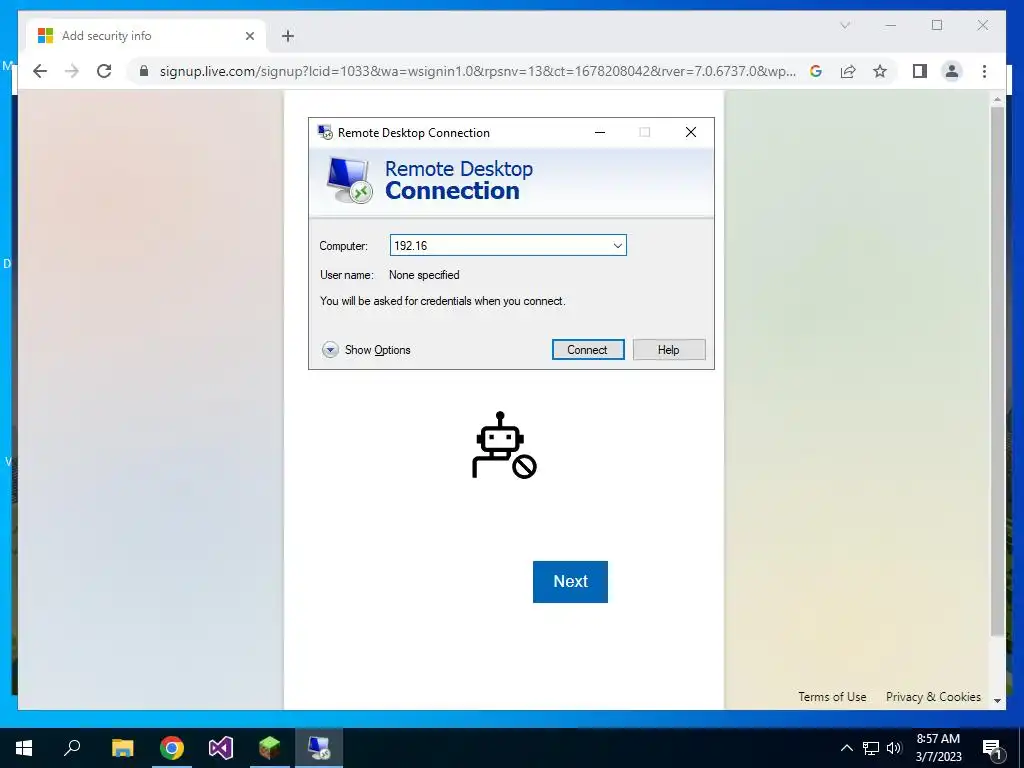Open Chrome tab search chevron
This screenshot has height=768, width=1024.
click(x=845, y=25)
